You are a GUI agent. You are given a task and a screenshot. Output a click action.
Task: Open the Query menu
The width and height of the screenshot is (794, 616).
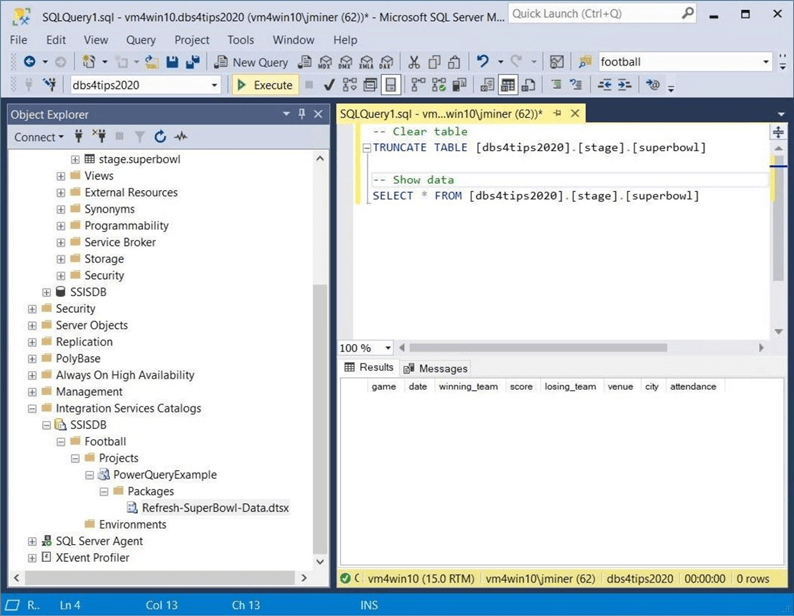pyautogui.click(x=140, y=40)
